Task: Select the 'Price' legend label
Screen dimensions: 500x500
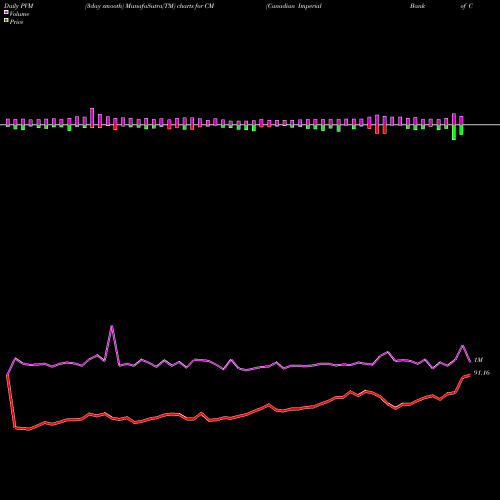Action: tap(16, 22)
